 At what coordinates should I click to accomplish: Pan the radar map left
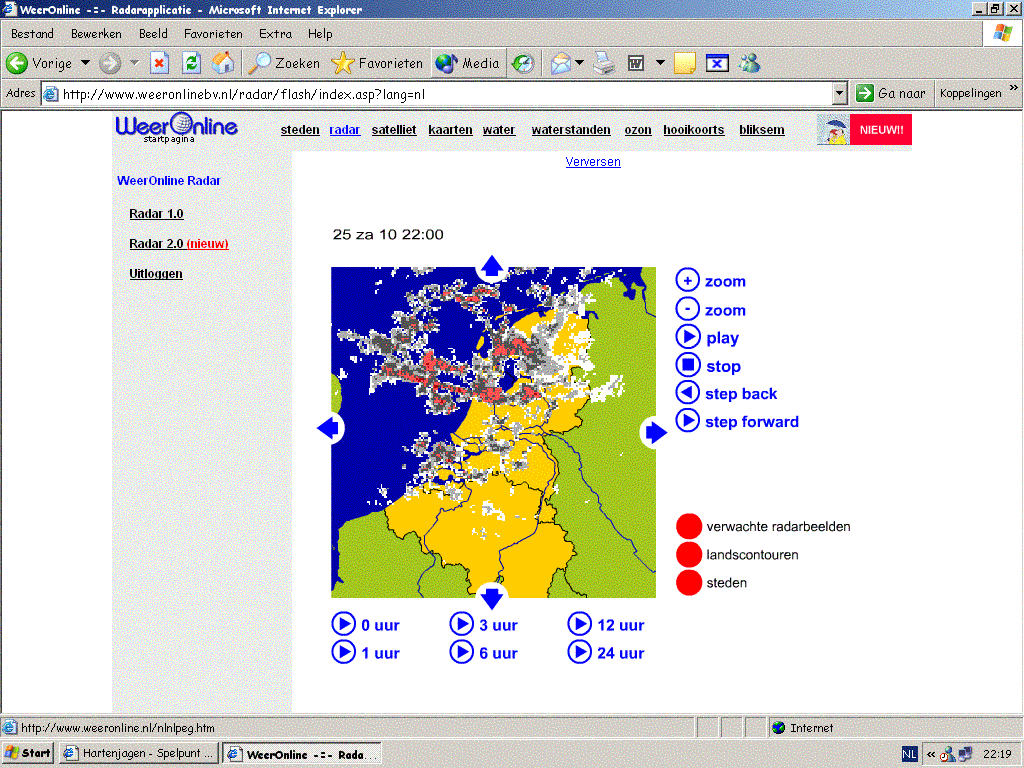coord(328,428)
